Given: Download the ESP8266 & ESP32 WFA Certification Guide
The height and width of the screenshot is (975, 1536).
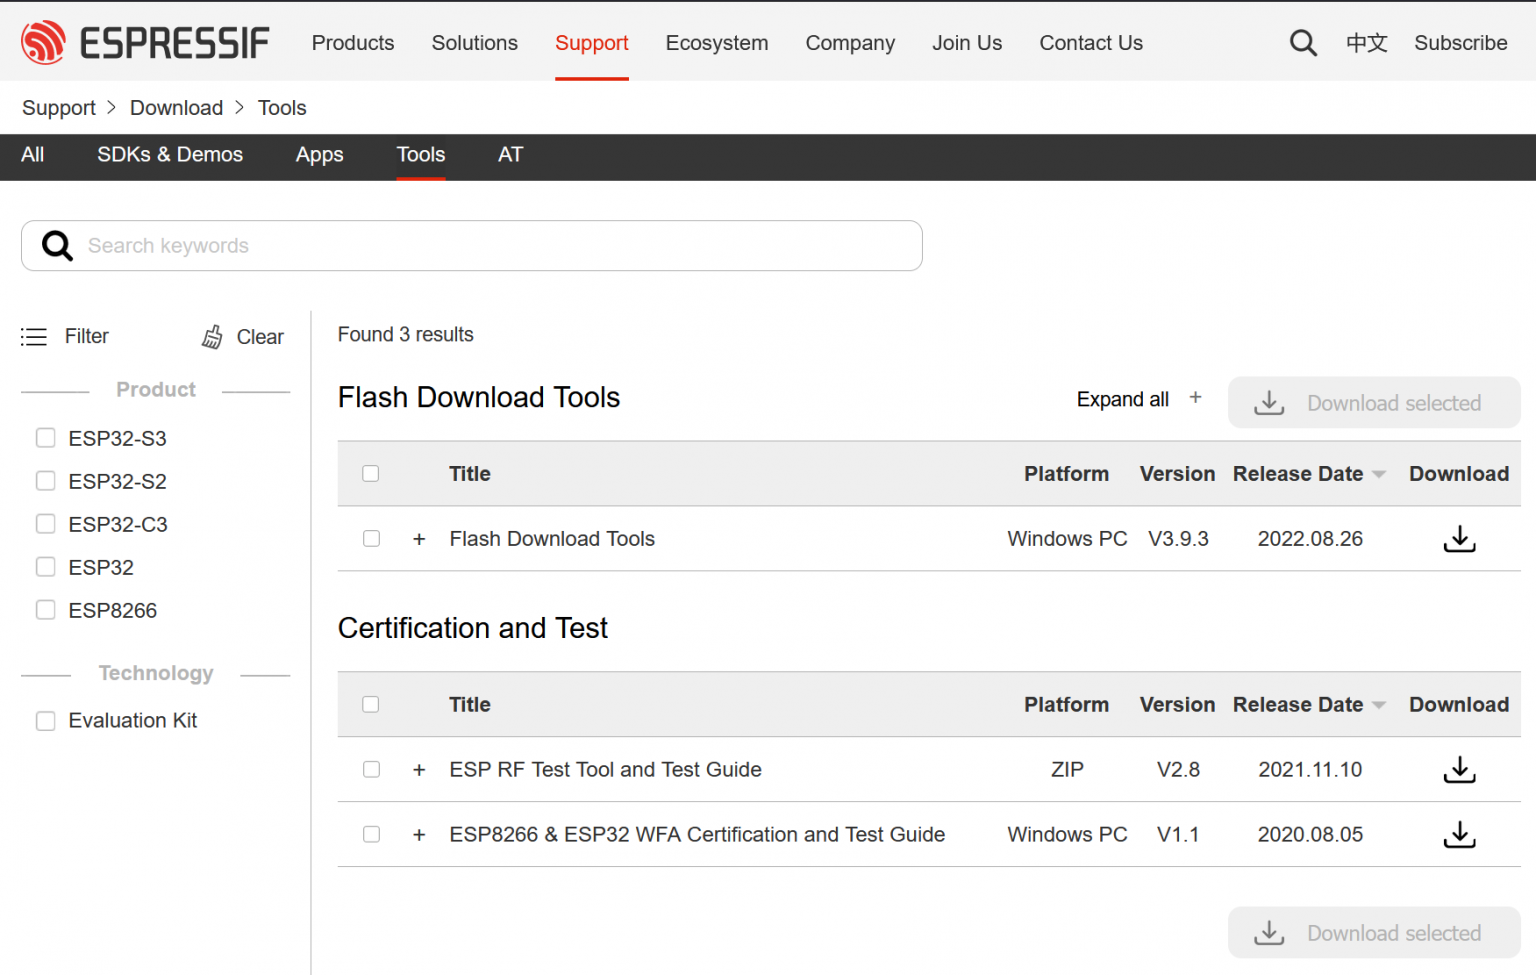Looking at the screenshot, I should pyautogui.click(x=1459, y=834).
